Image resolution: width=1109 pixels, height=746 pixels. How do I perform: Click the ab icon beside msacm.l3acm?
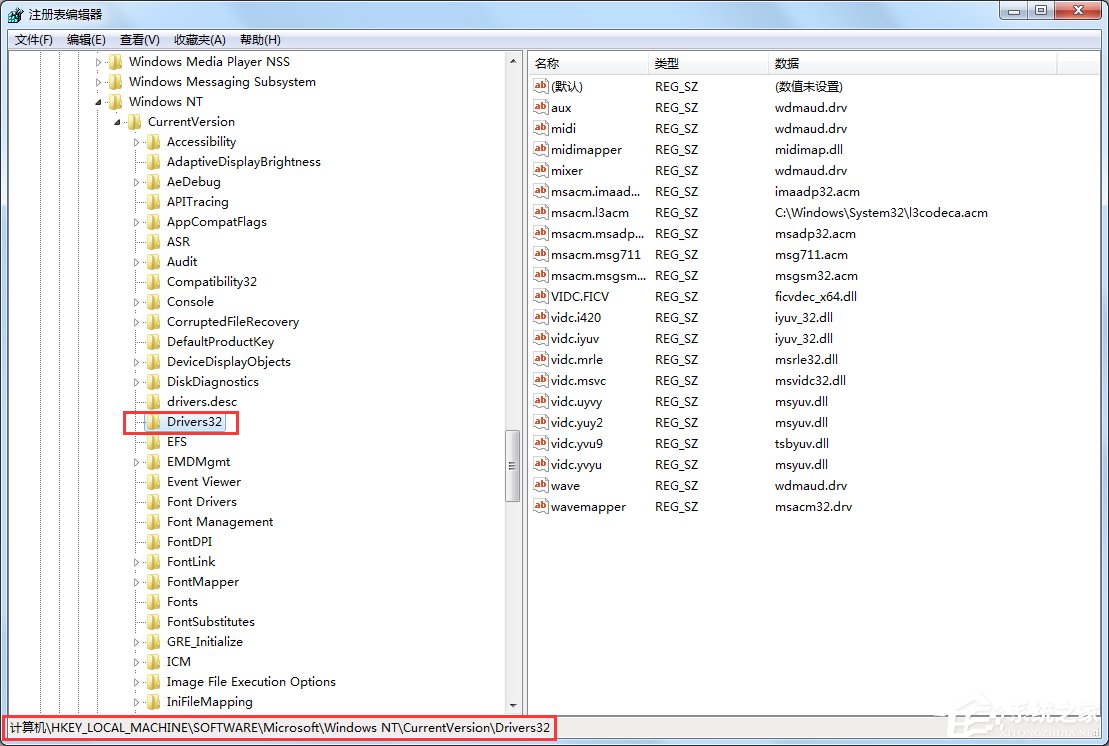(540, 212)
